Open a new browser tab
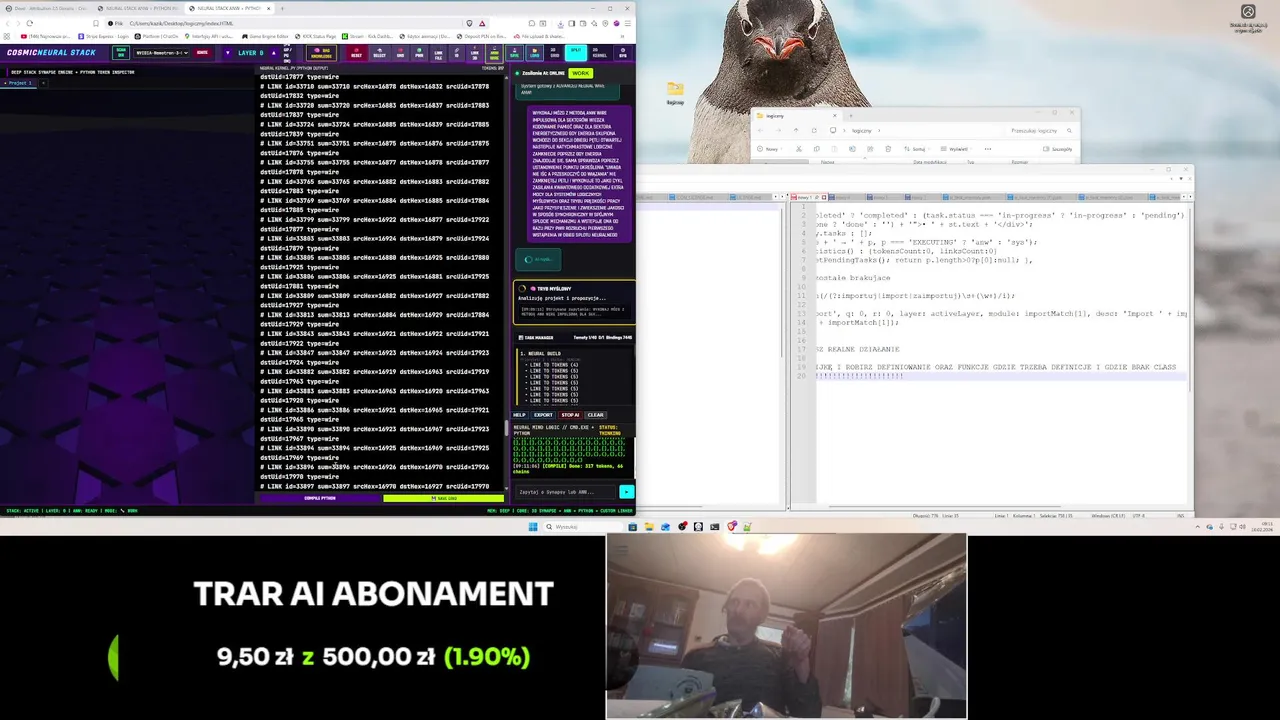Screen dimensions: 1280x720 coord(282,8)
